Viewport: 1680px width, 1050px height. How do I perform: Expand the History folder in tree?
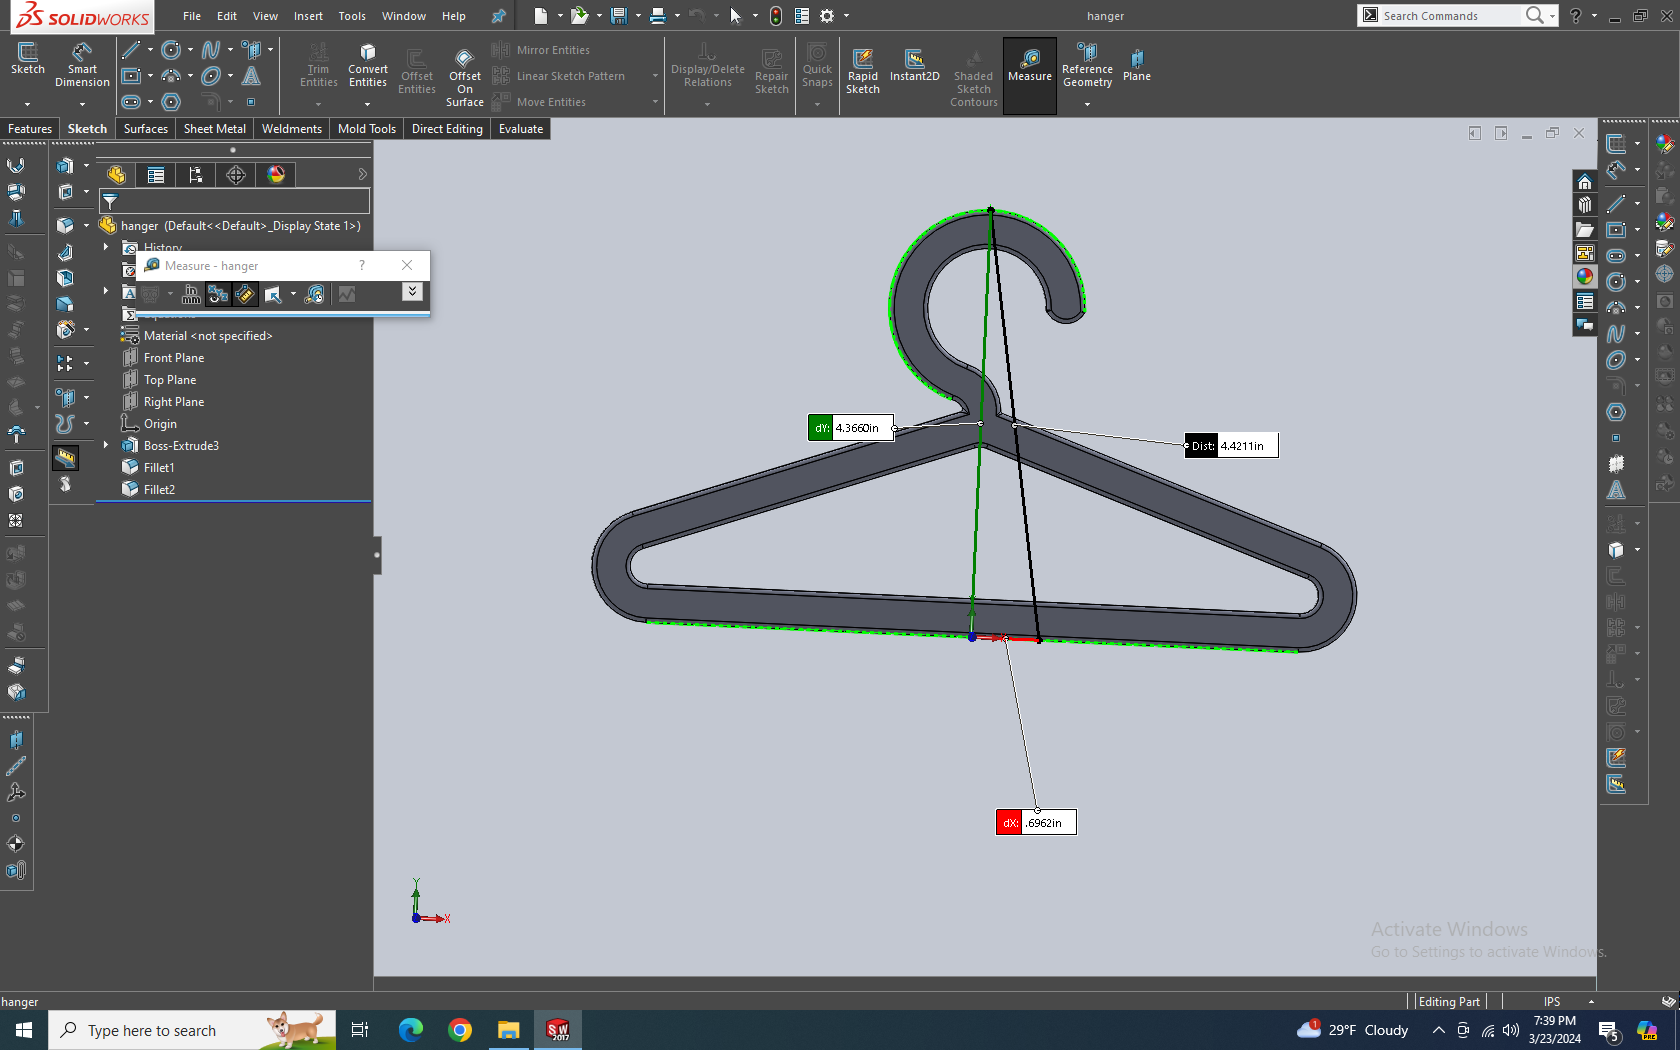(105, 247)
